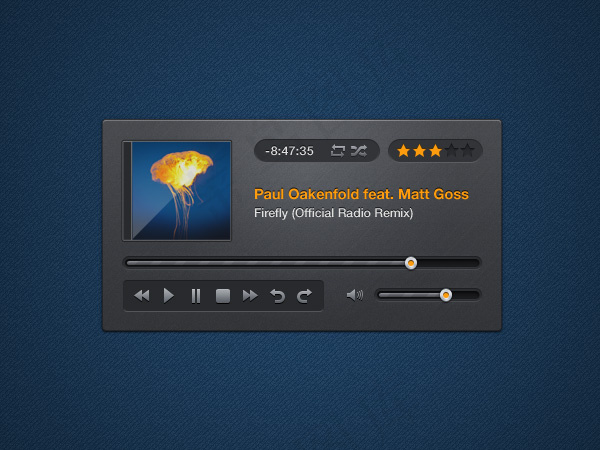Click the rewind button
Screen dimensions: 600x450
coord(142,296)
